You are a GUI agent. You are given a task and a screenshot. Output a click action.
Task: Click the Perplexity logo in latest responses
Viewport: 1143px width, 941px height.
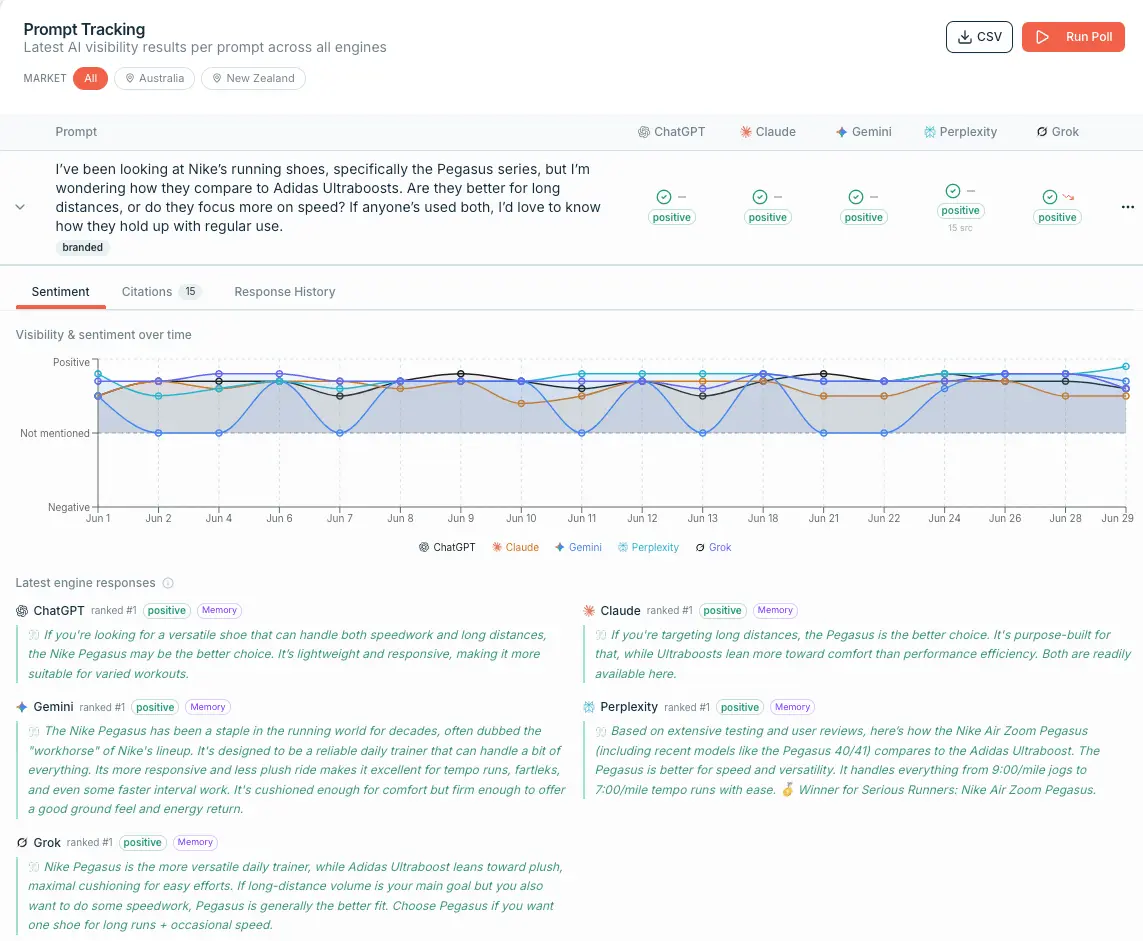[589, 707]
